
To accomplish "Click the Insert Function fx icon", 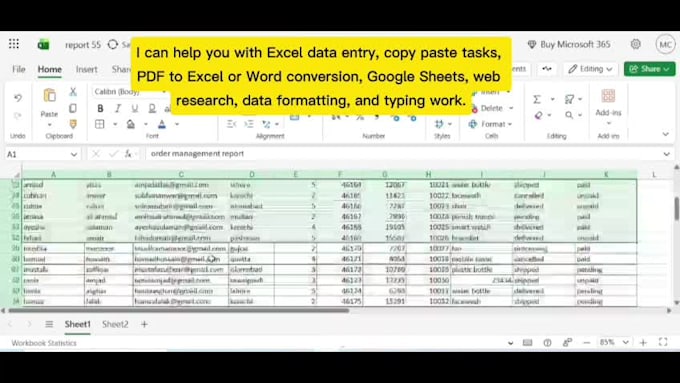I will [x=128, y=154].
